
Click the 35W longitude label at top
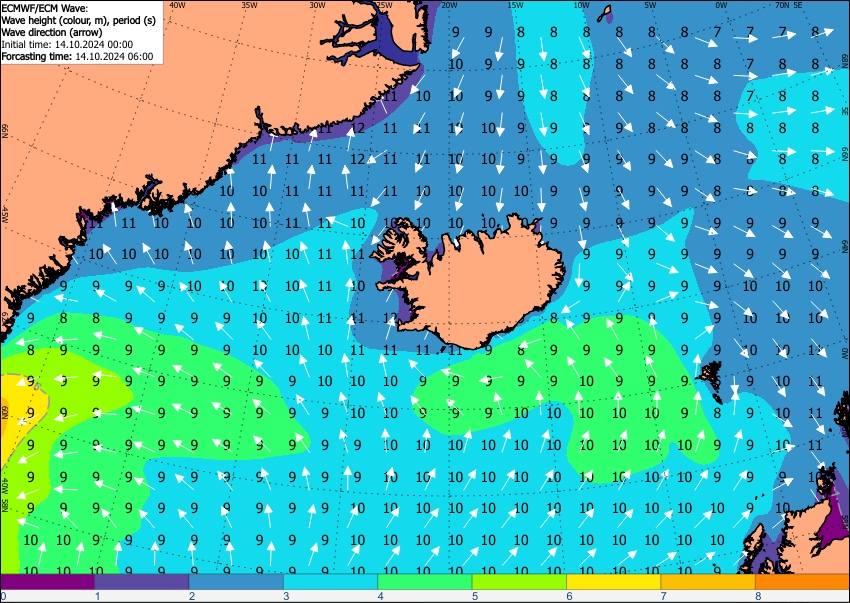point(249,5)
